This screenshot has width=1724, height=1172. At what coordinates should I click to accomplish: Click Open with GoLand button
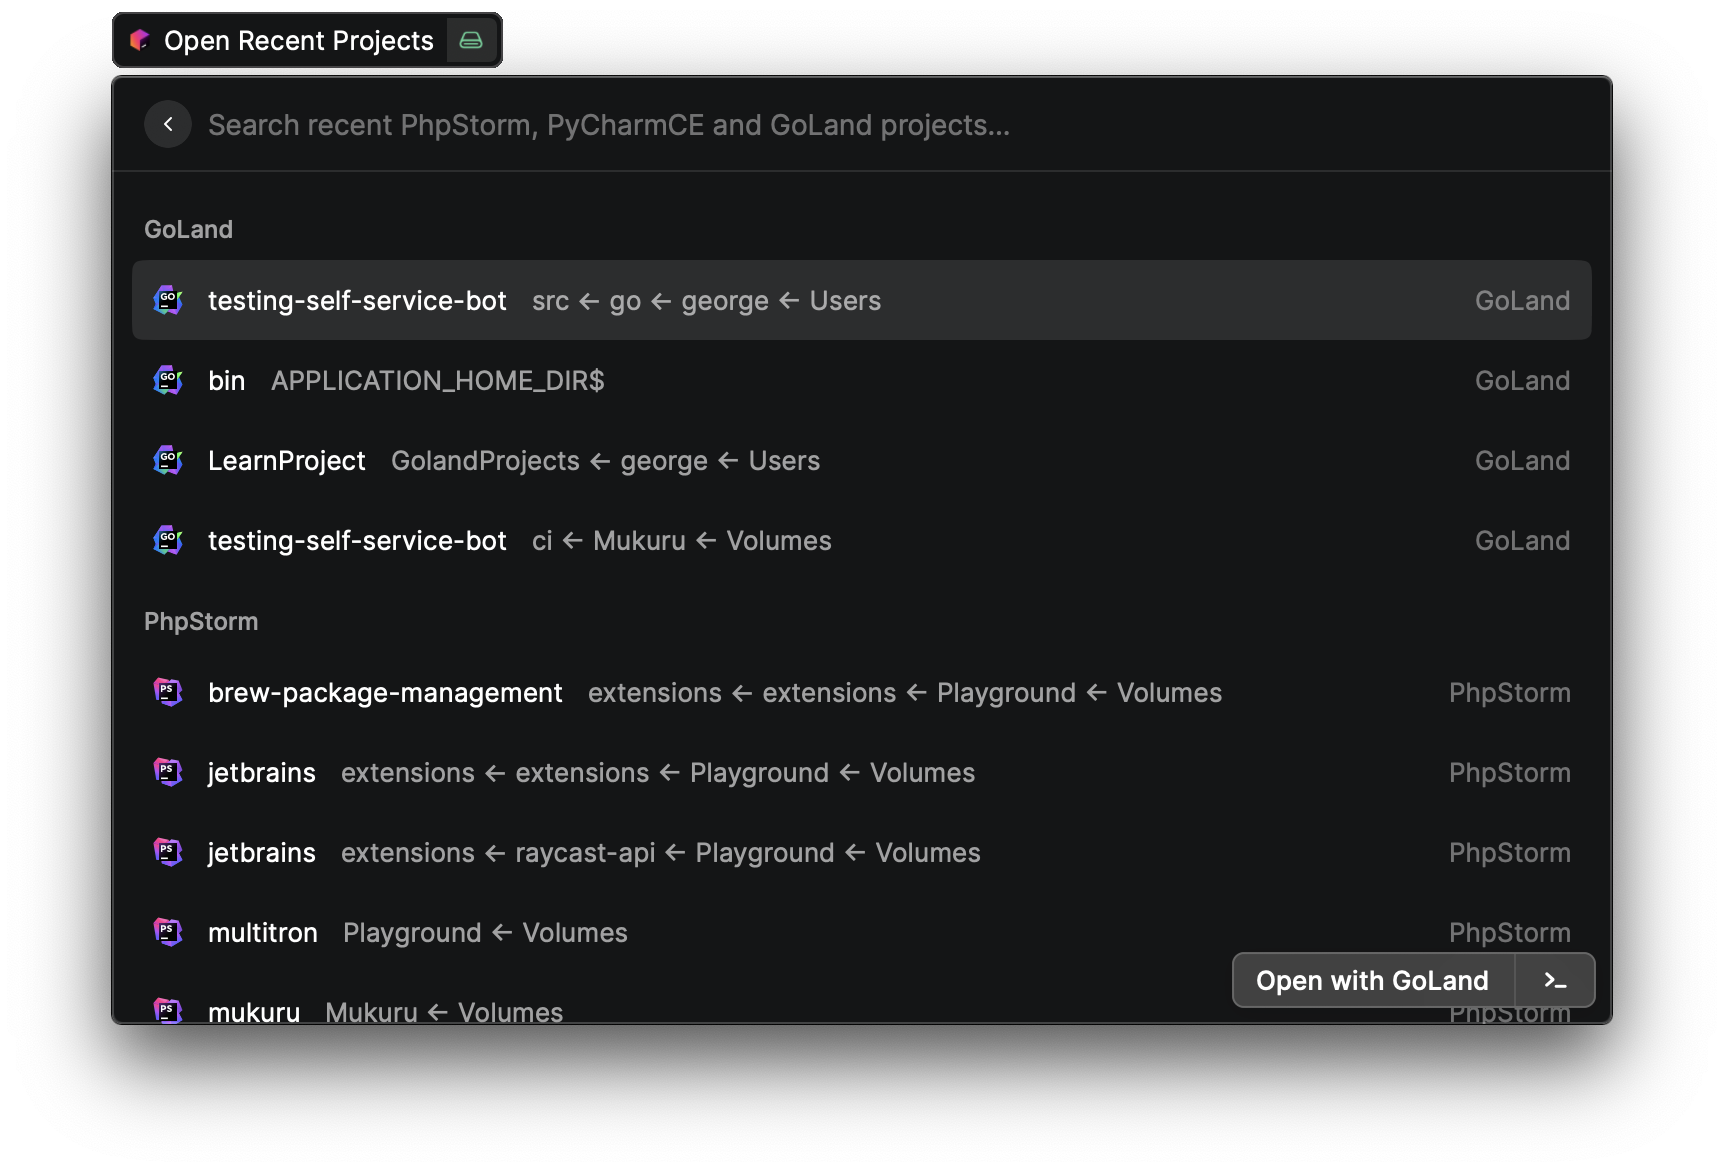[1373, 980]
